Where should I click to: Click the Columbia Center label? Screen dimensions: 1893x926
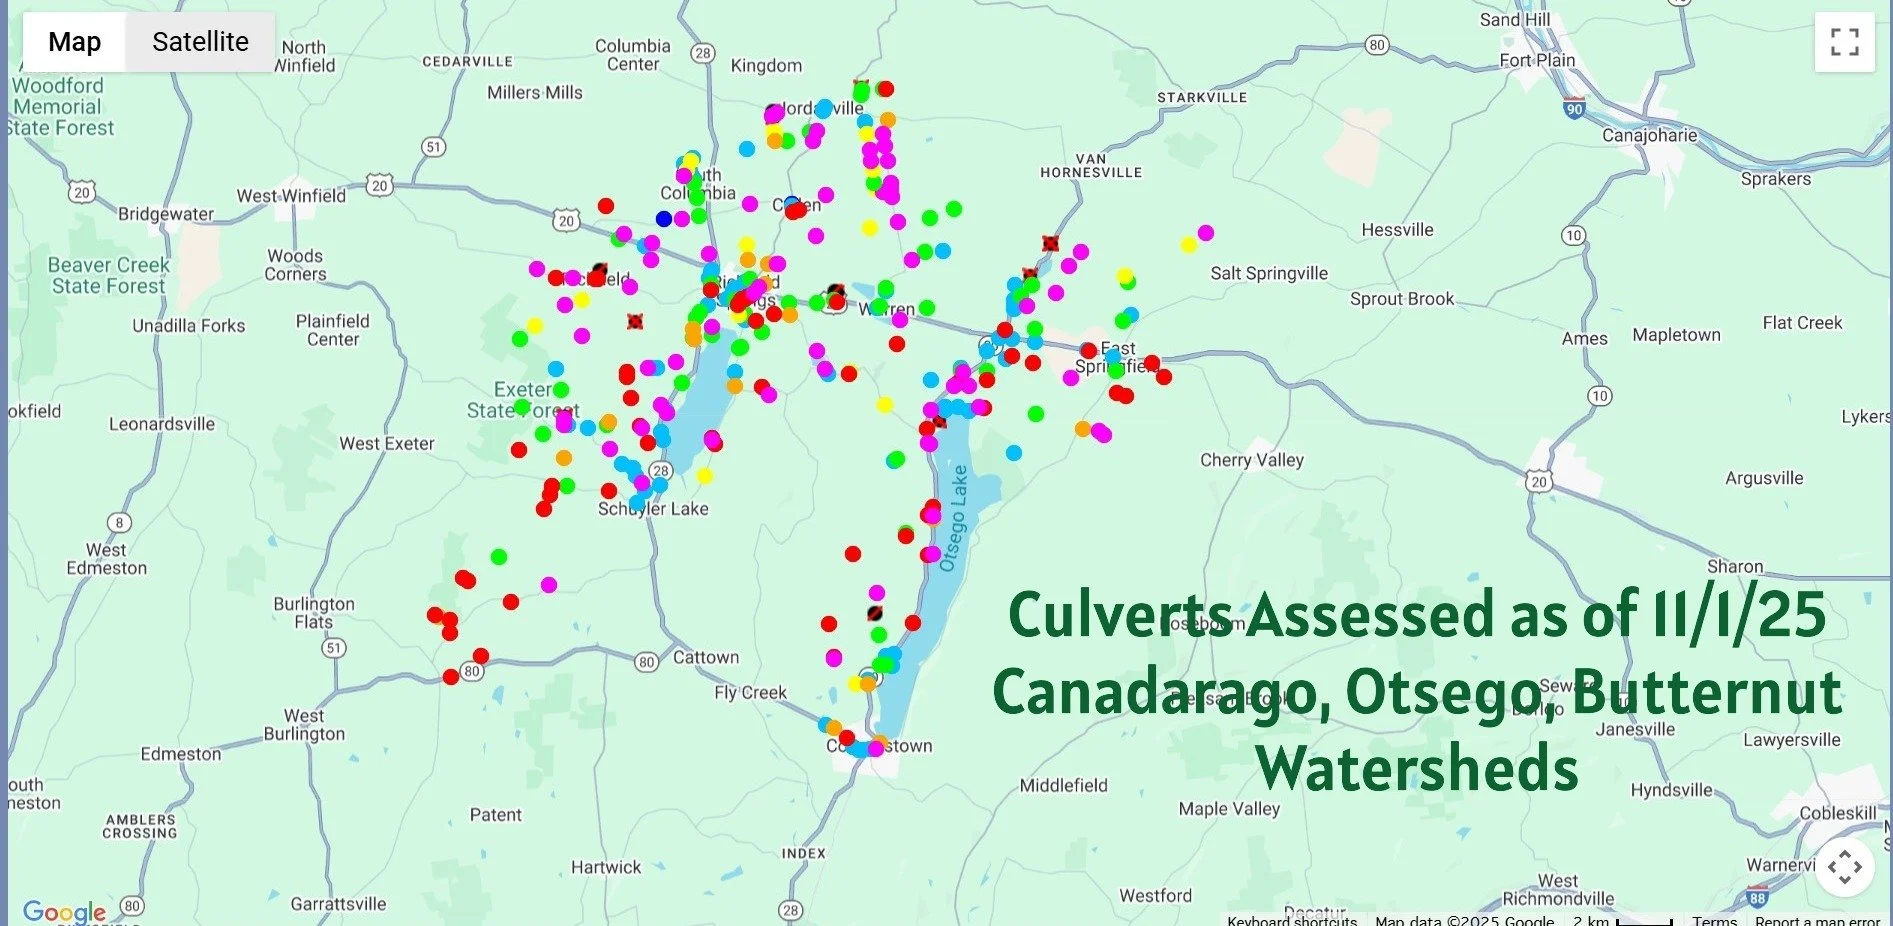coord(633,55)
